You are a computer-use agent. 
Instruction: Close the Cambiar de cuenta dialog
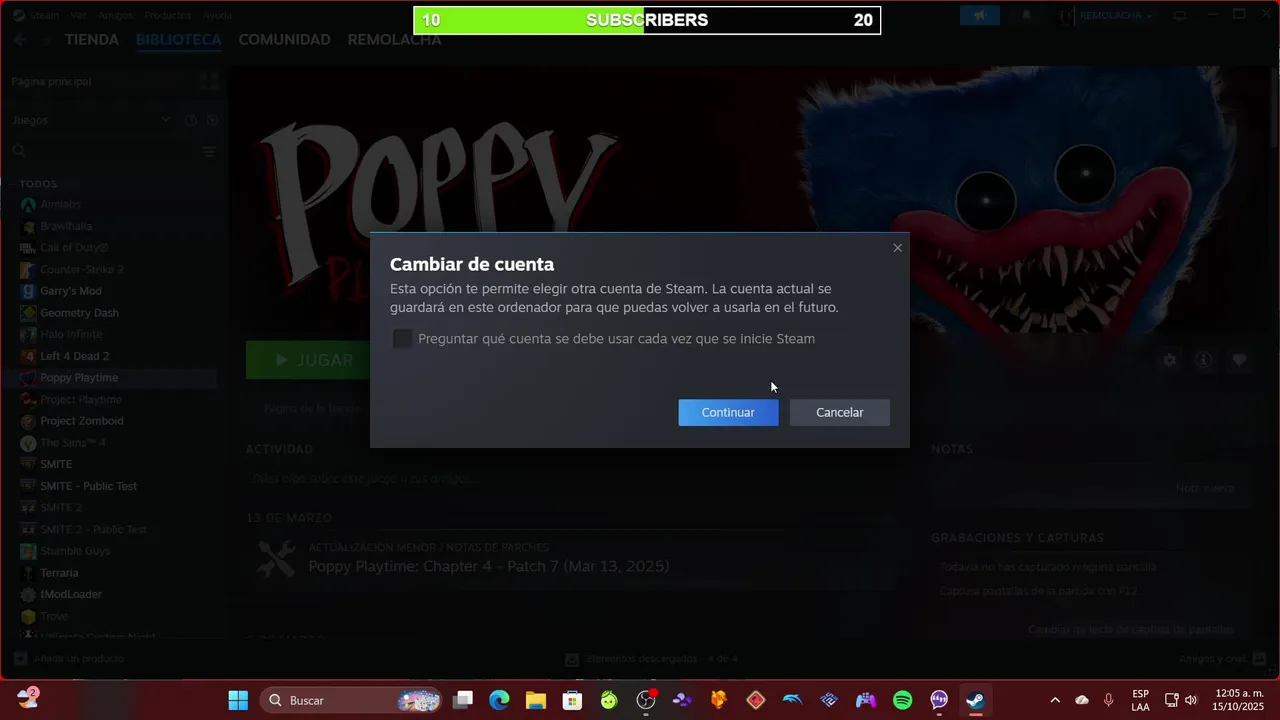[897, 248]
